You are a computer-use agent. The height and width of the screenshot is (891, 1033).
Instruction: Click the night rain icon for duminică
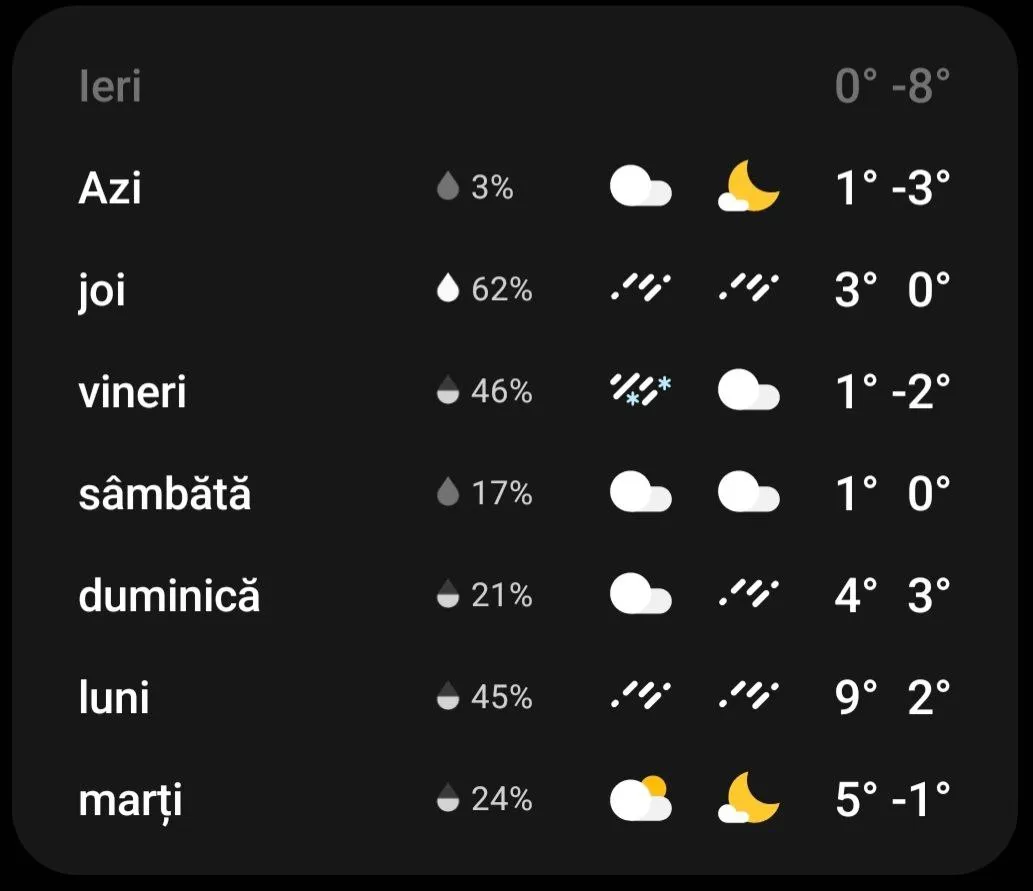tap(748, 595)
